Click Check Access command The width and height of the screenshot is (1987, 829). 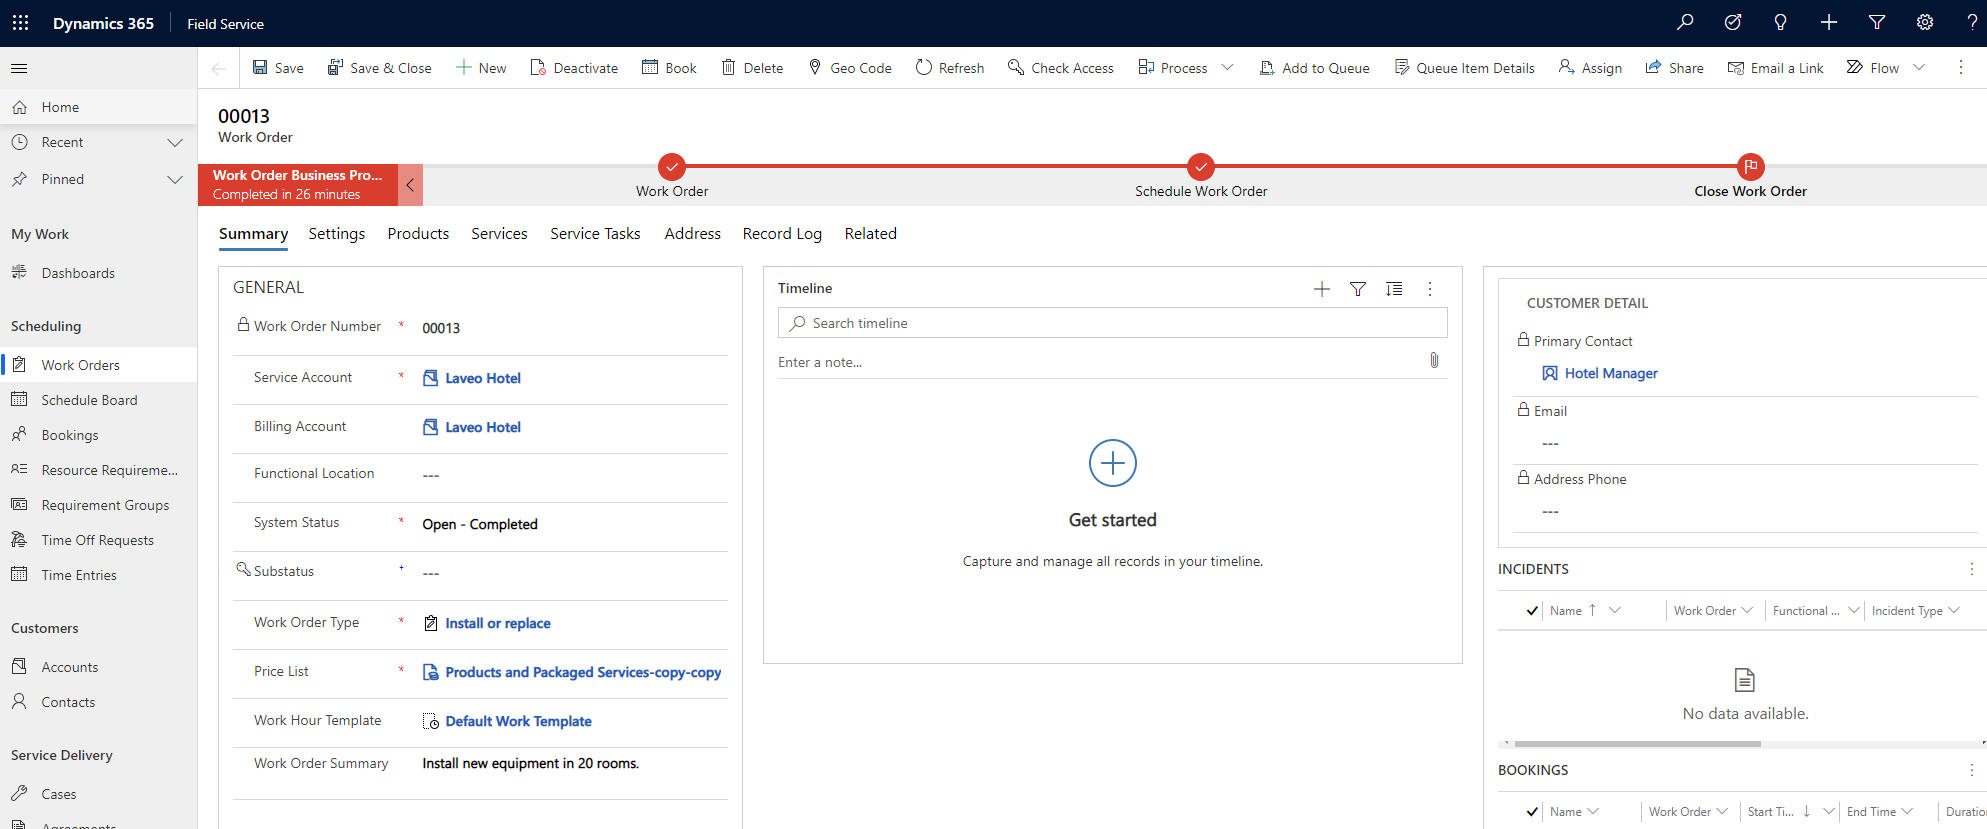1061,68
